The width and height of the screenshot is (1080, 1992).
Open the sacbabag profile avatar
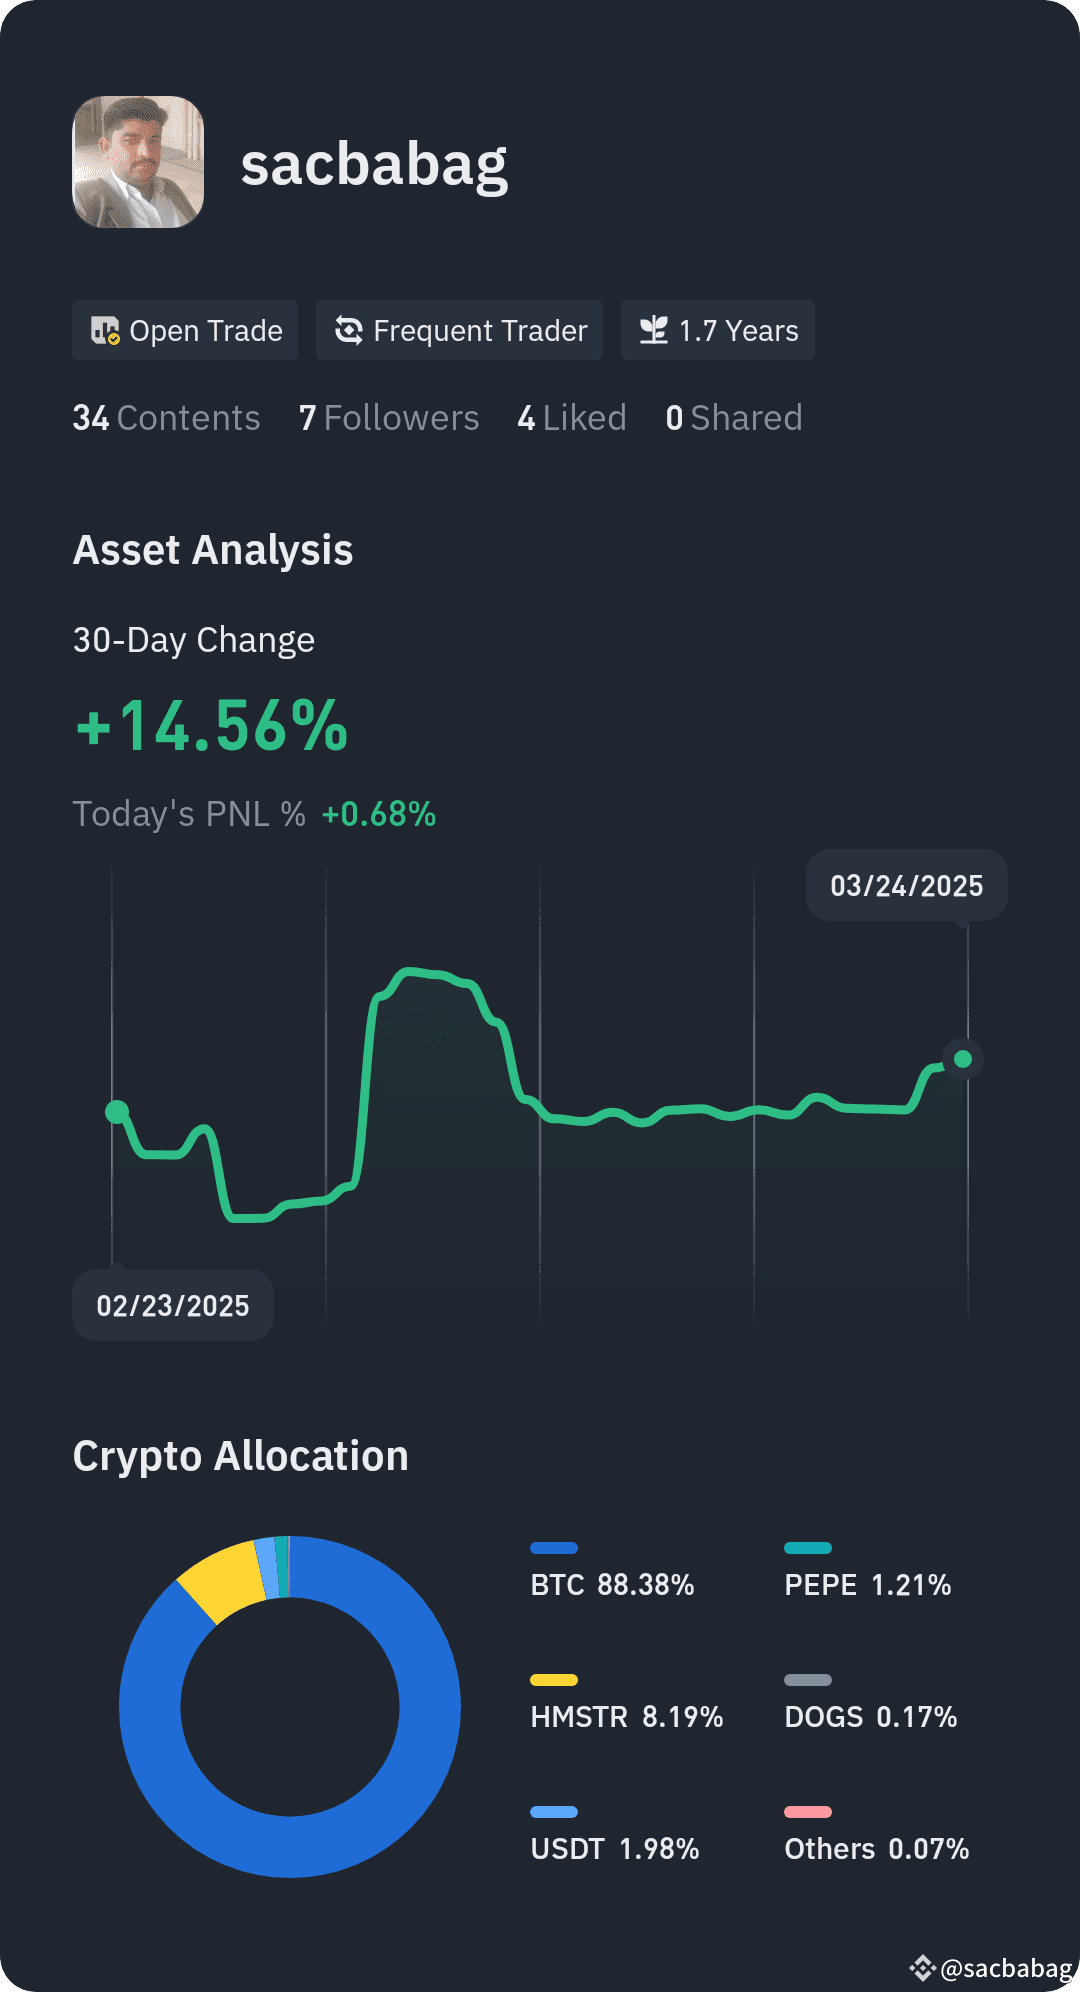(138, 162)
